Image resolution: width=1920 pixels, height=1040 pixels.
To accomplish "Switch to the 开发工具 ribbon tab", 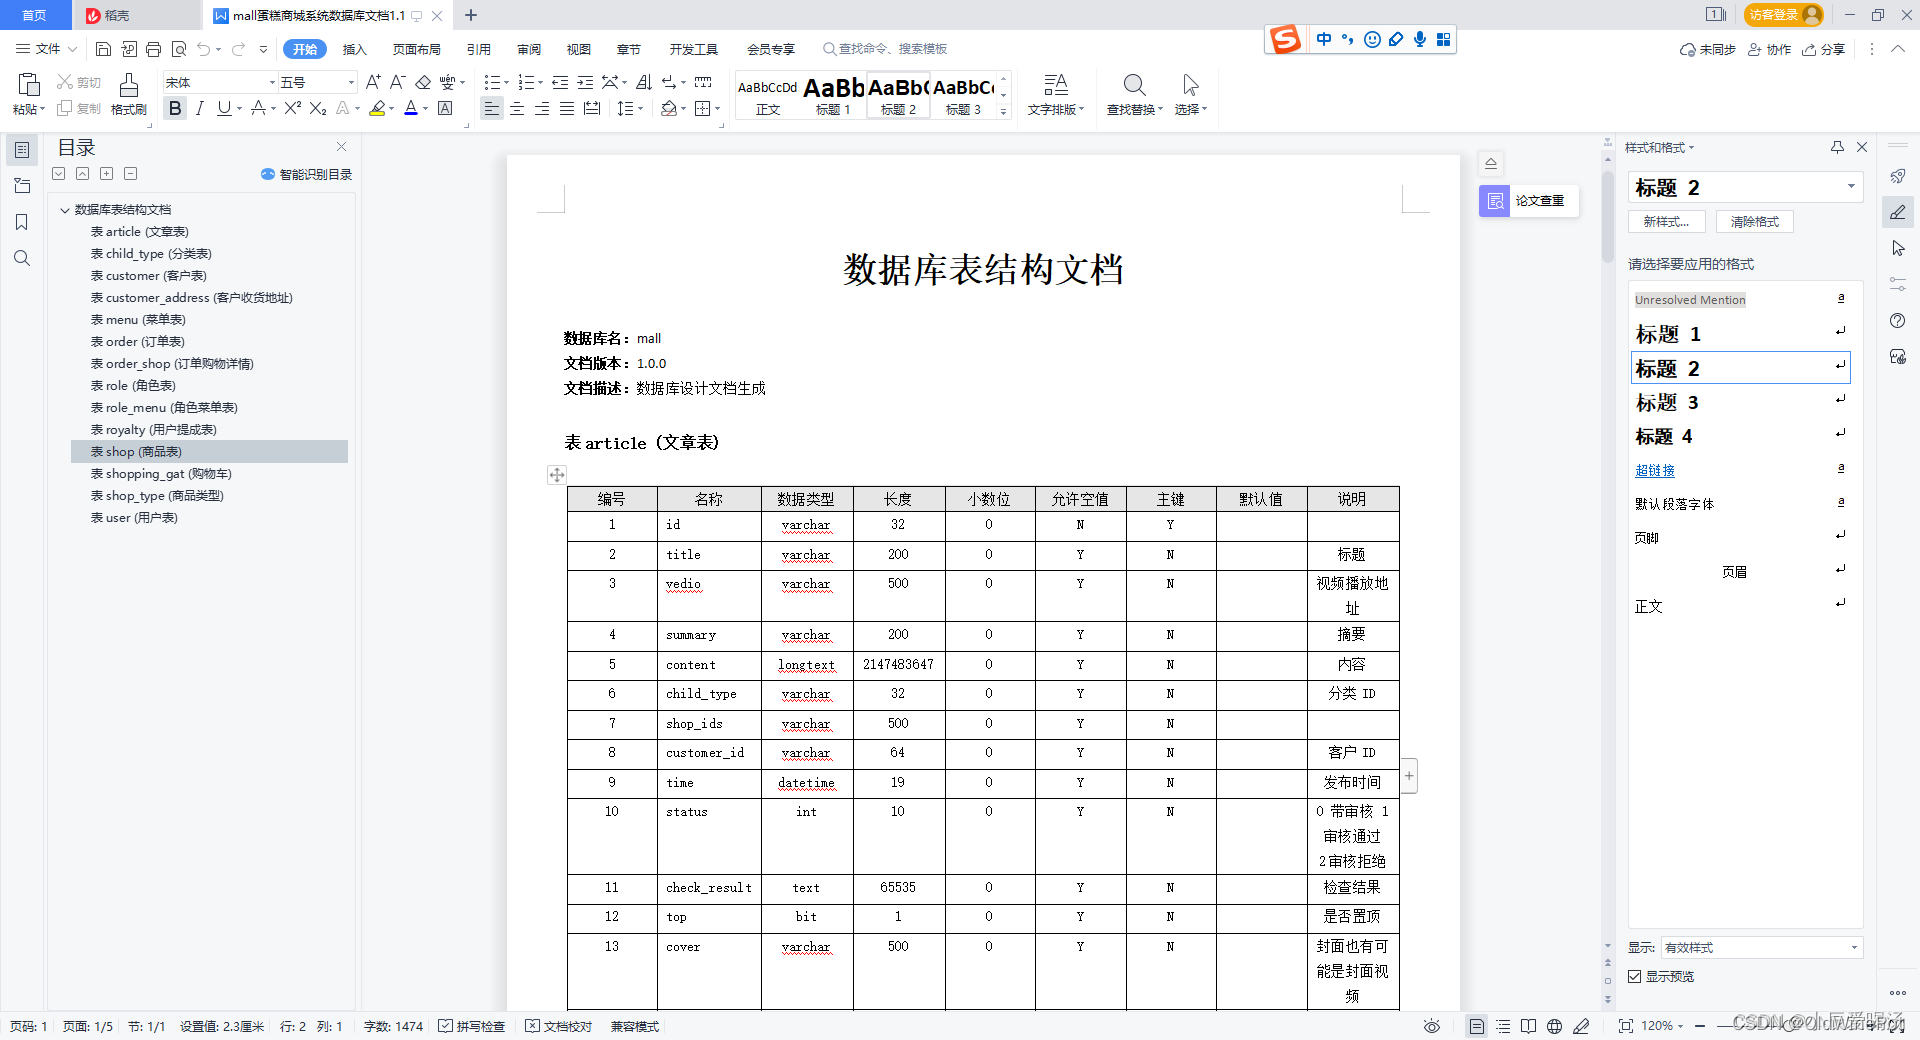I will point(694,49).
